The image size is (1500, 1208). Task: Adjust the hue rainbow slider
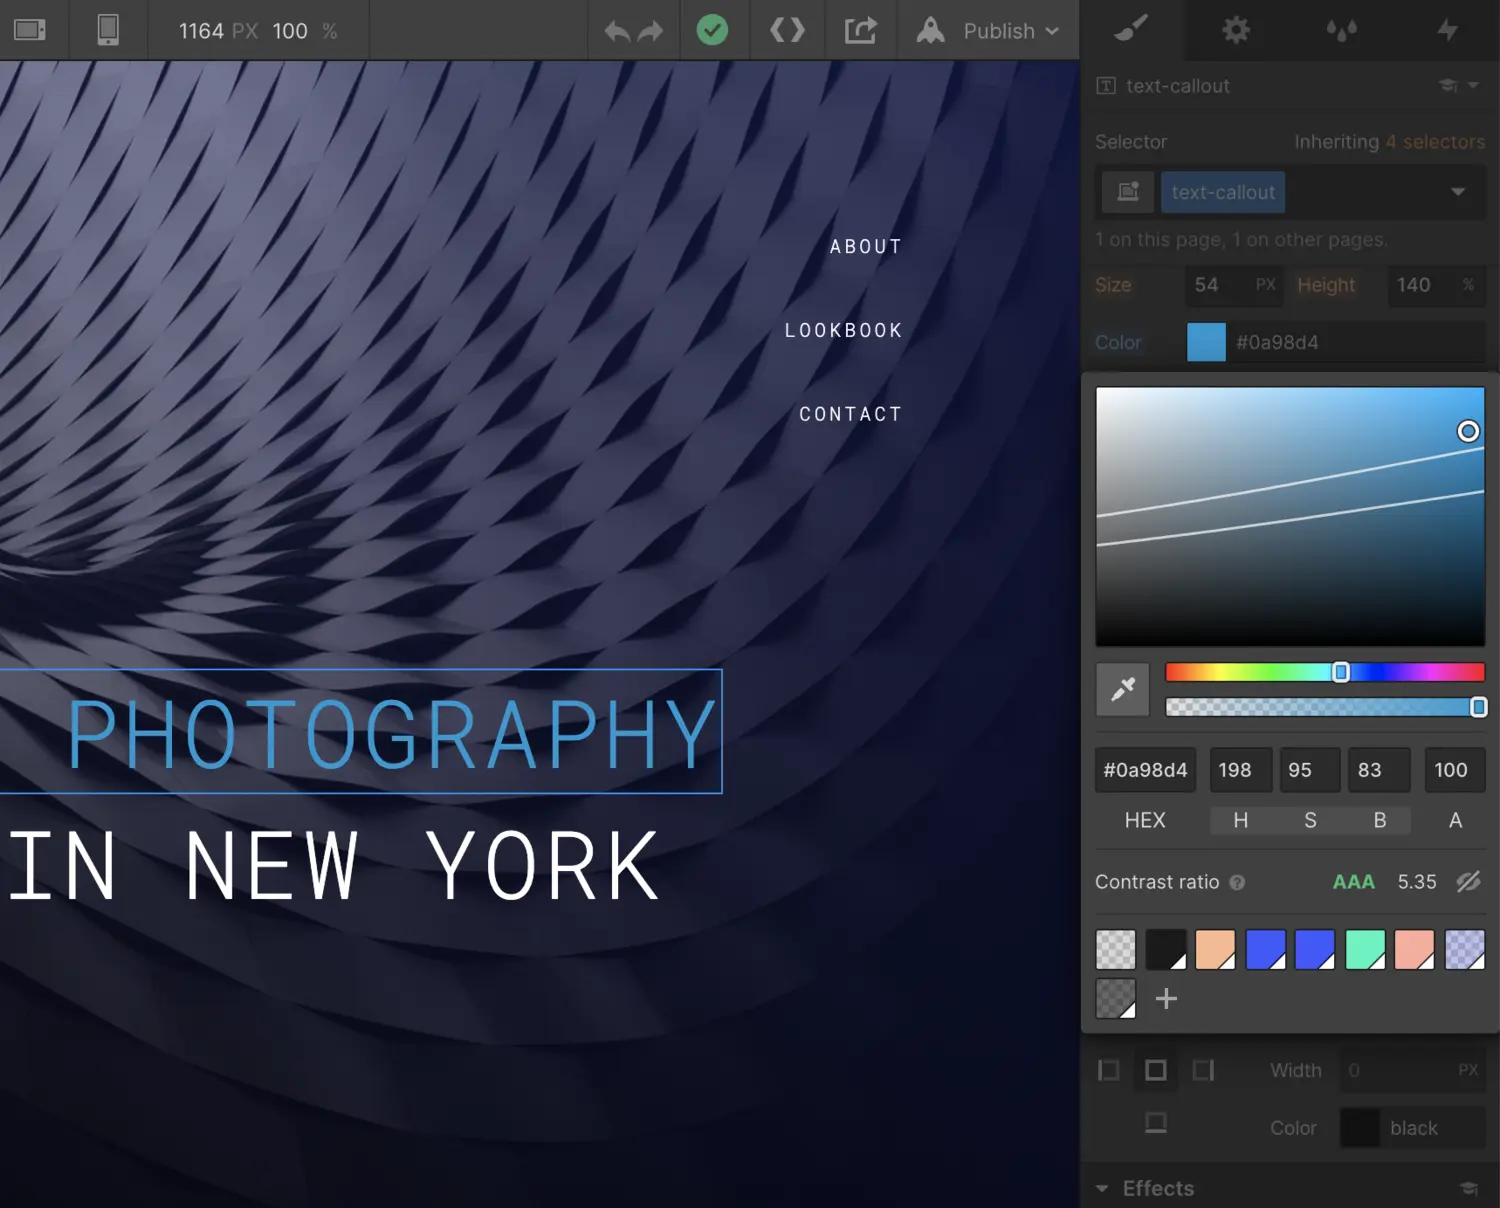[x=1325, y=672]
